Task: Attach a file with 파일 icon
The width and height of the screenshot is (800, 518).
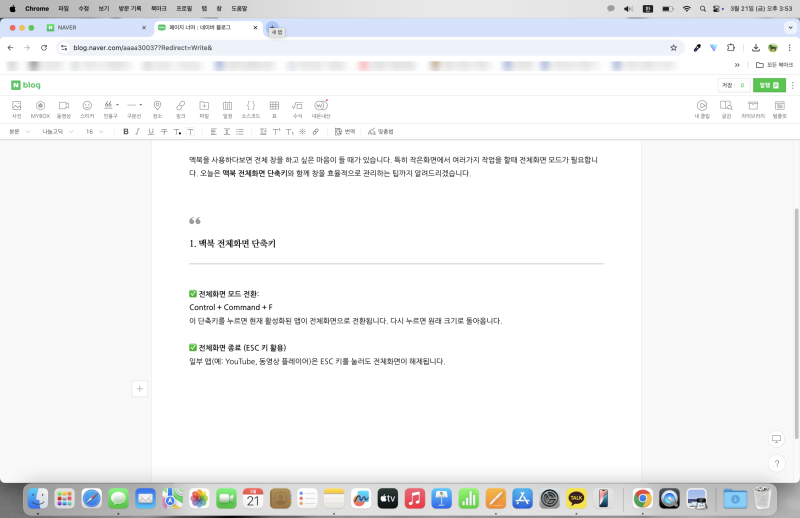Action: [x=204, y=109]
